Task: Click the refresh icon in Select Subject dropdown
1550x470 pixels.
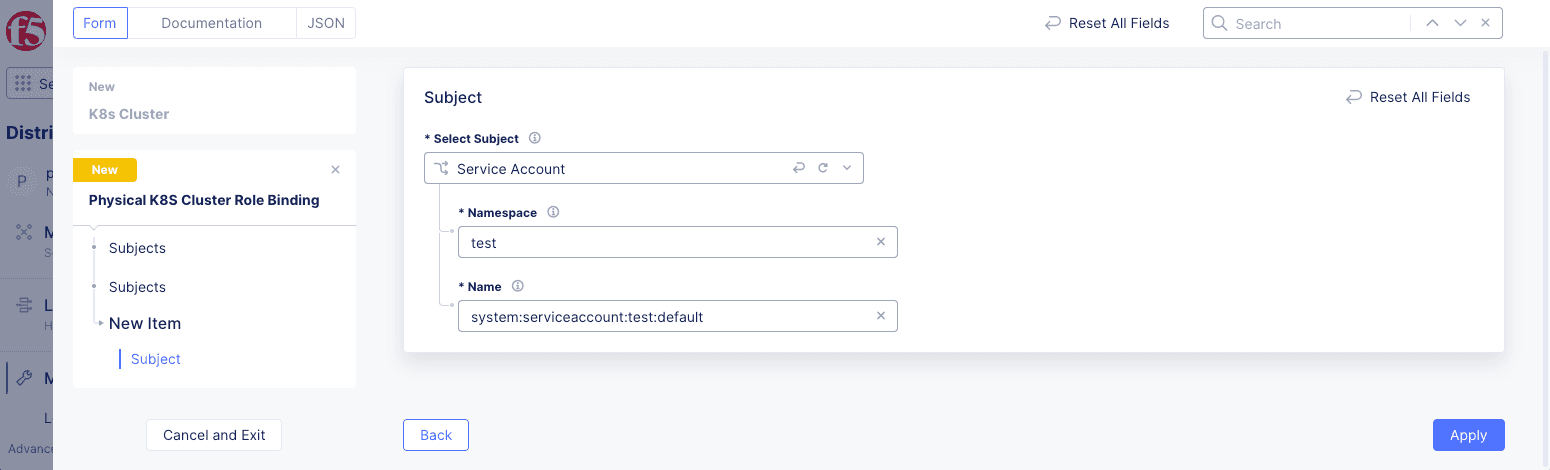Action: (x=823, y=168)
